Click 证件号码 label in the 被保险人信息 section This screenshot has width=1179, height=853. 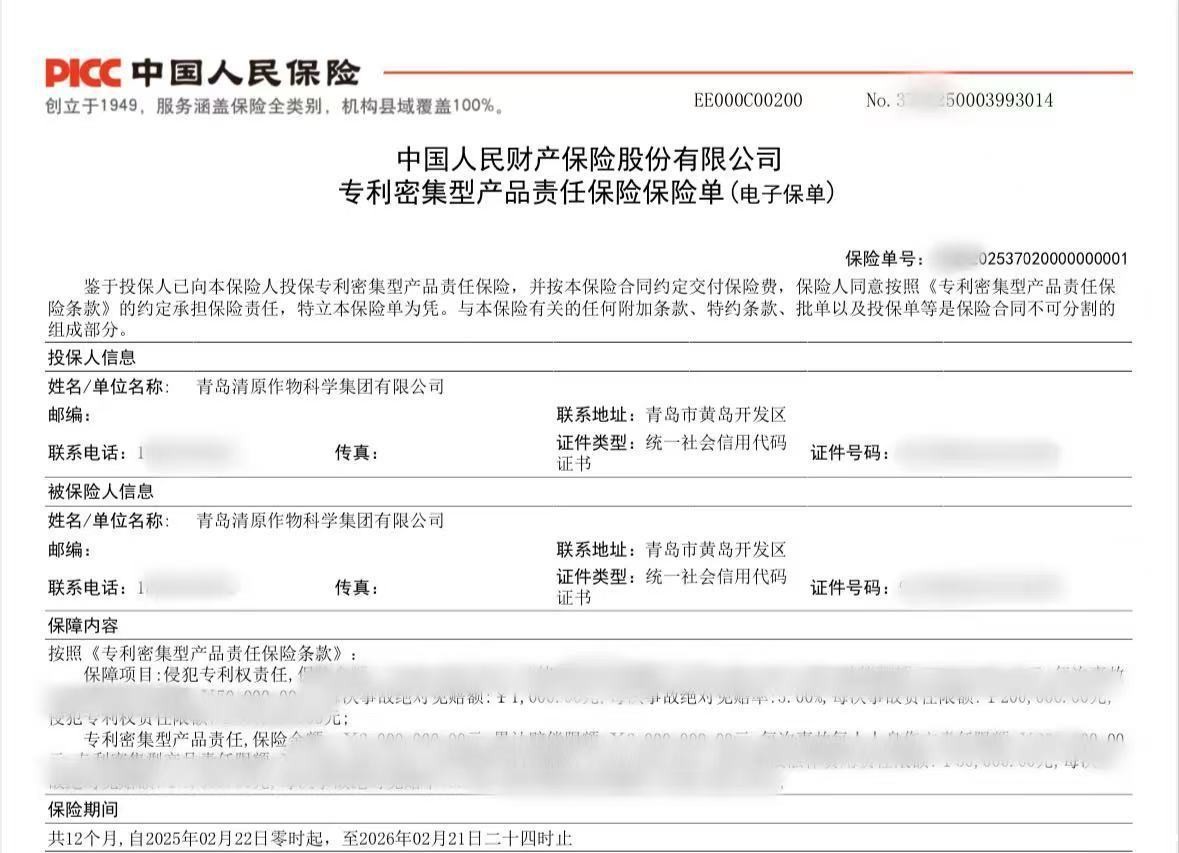click(850, 588)
